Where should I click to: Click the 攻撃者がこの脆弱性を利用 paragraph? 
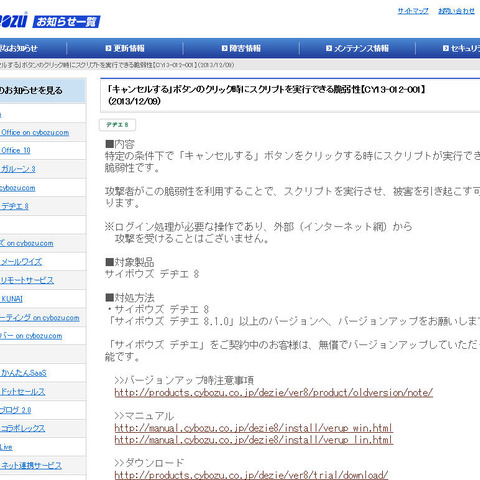coord(292,197)
